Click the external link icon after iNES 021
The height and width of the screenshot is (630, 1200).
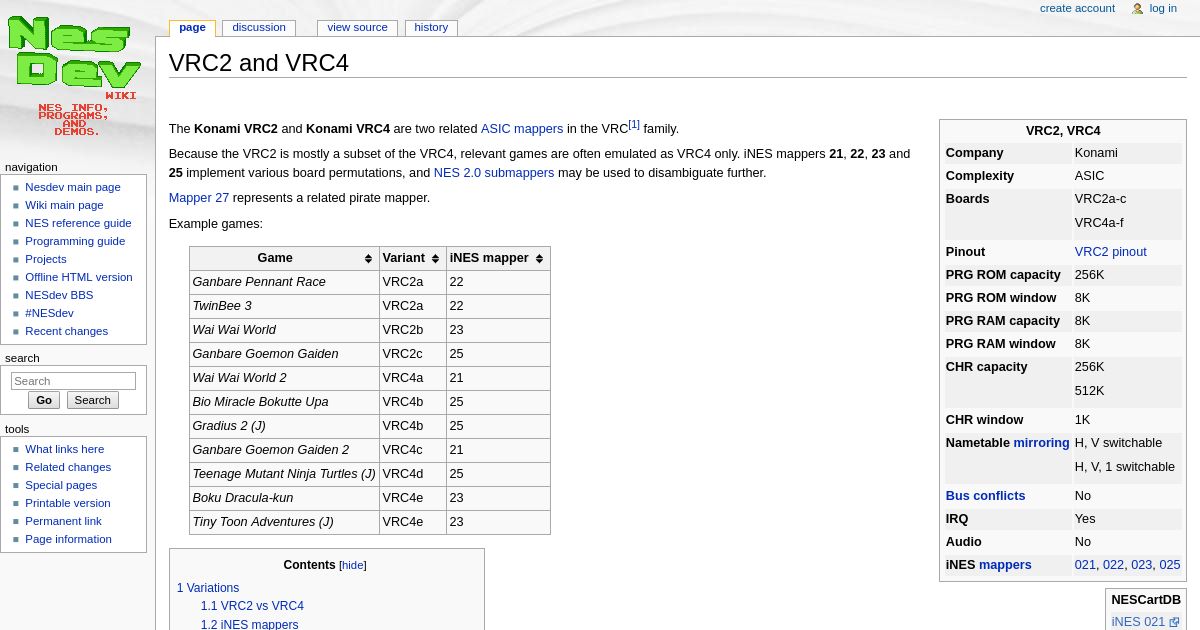pyautogui.click(x=1174, y=622)
